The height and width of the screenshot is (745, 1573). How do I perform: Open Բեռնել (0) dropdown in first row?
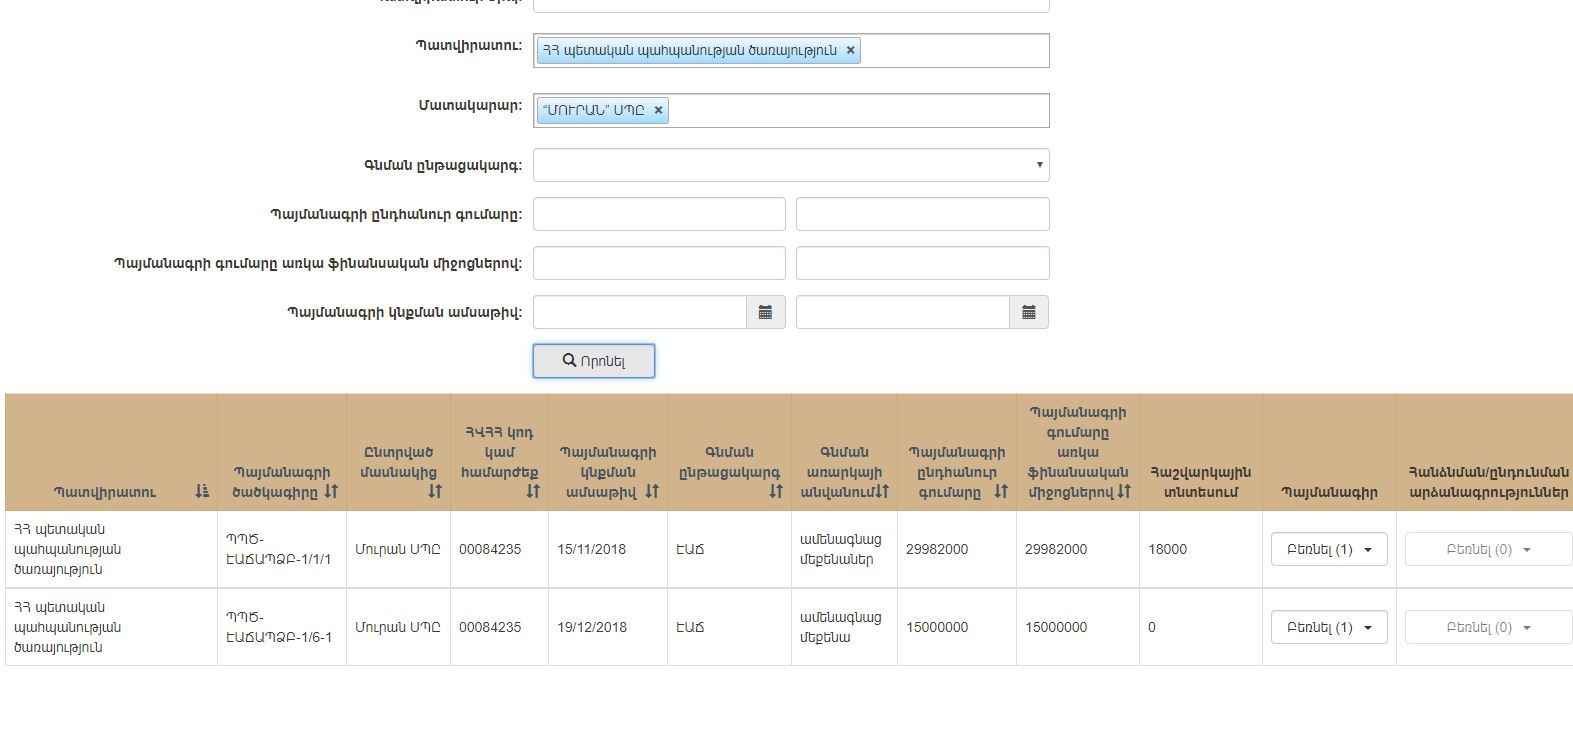point(1487,549)
